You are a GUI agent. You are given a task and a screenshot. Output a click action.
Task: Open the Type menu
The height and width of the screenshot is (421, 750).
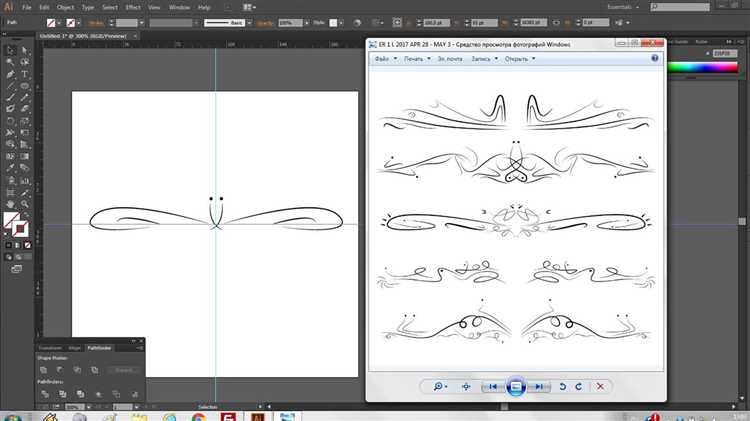88,7
